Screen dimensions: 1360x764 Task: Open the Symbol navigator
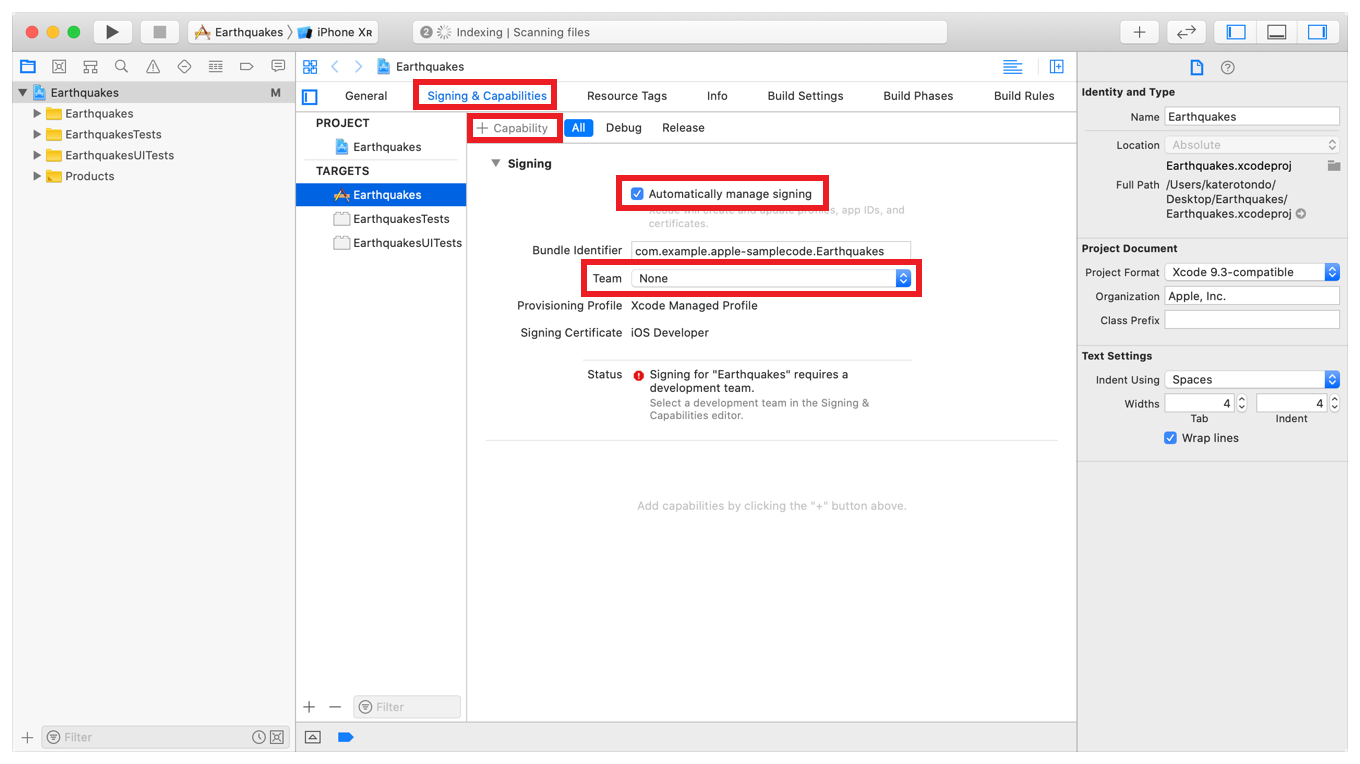pyautogui.click(x=90, y=67)
